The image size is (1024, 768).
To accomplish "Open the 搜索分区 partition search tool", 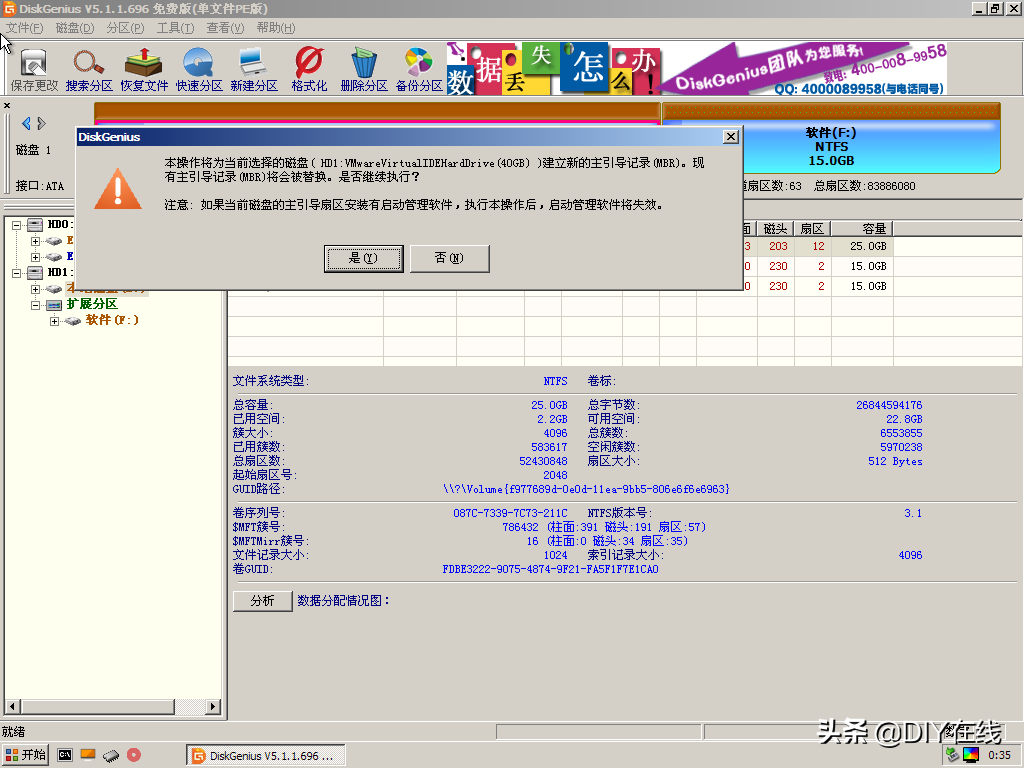I will 88,67.
